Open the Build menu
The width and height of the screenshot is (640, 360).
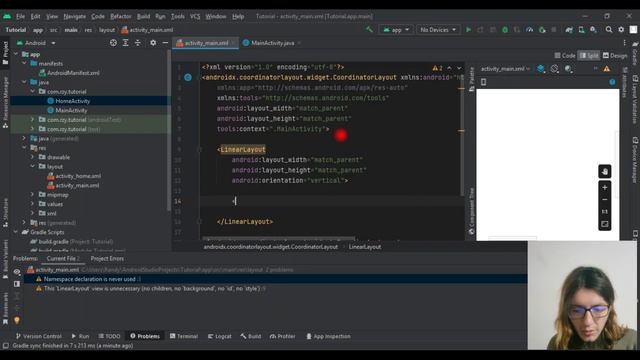pos(143,16)
